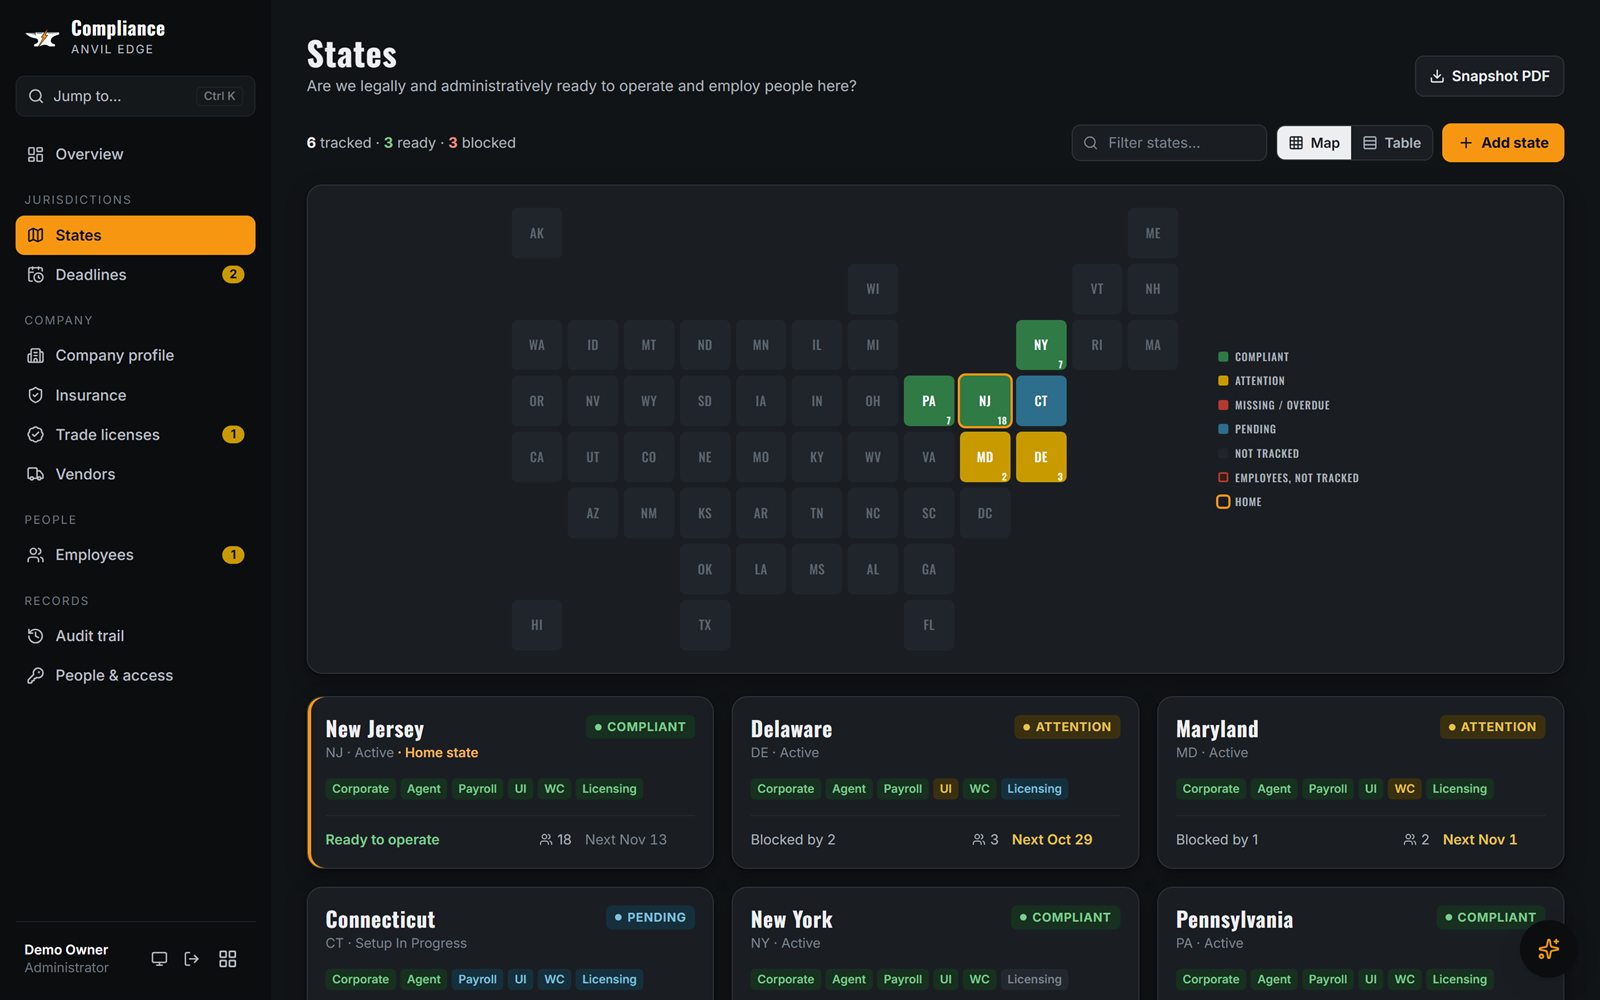The image size is (1600, 1000).
Task: Click the Anvil Edge bird logo
Action: pos(42,38)
